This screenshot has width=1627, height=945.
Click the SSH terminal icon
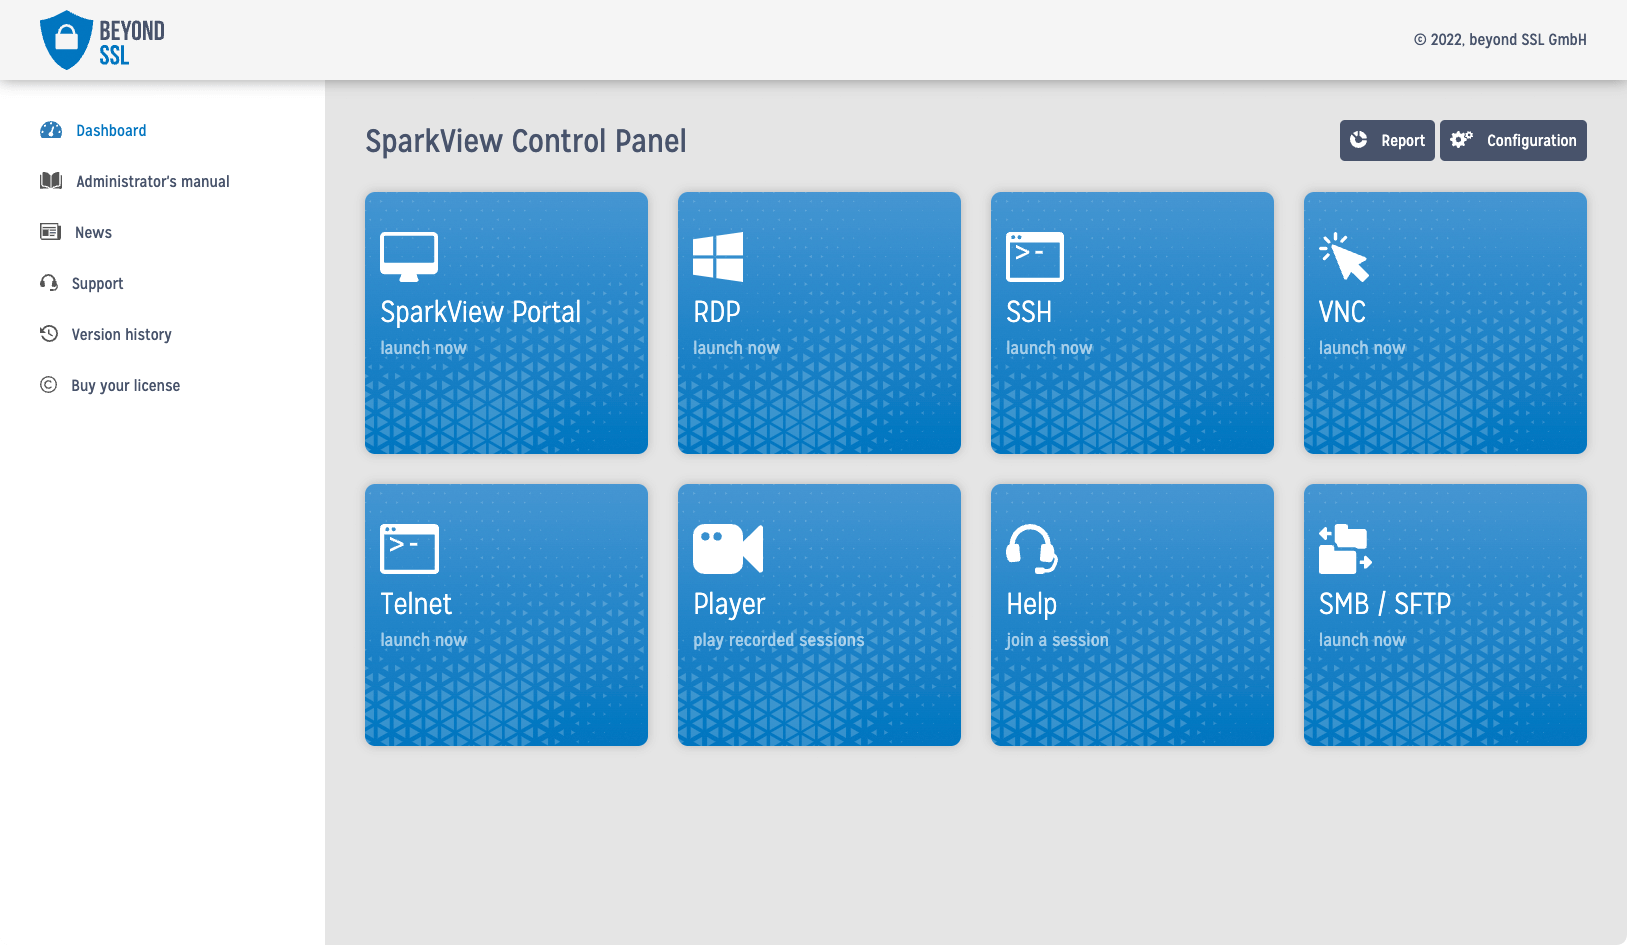coord(1035,257)
